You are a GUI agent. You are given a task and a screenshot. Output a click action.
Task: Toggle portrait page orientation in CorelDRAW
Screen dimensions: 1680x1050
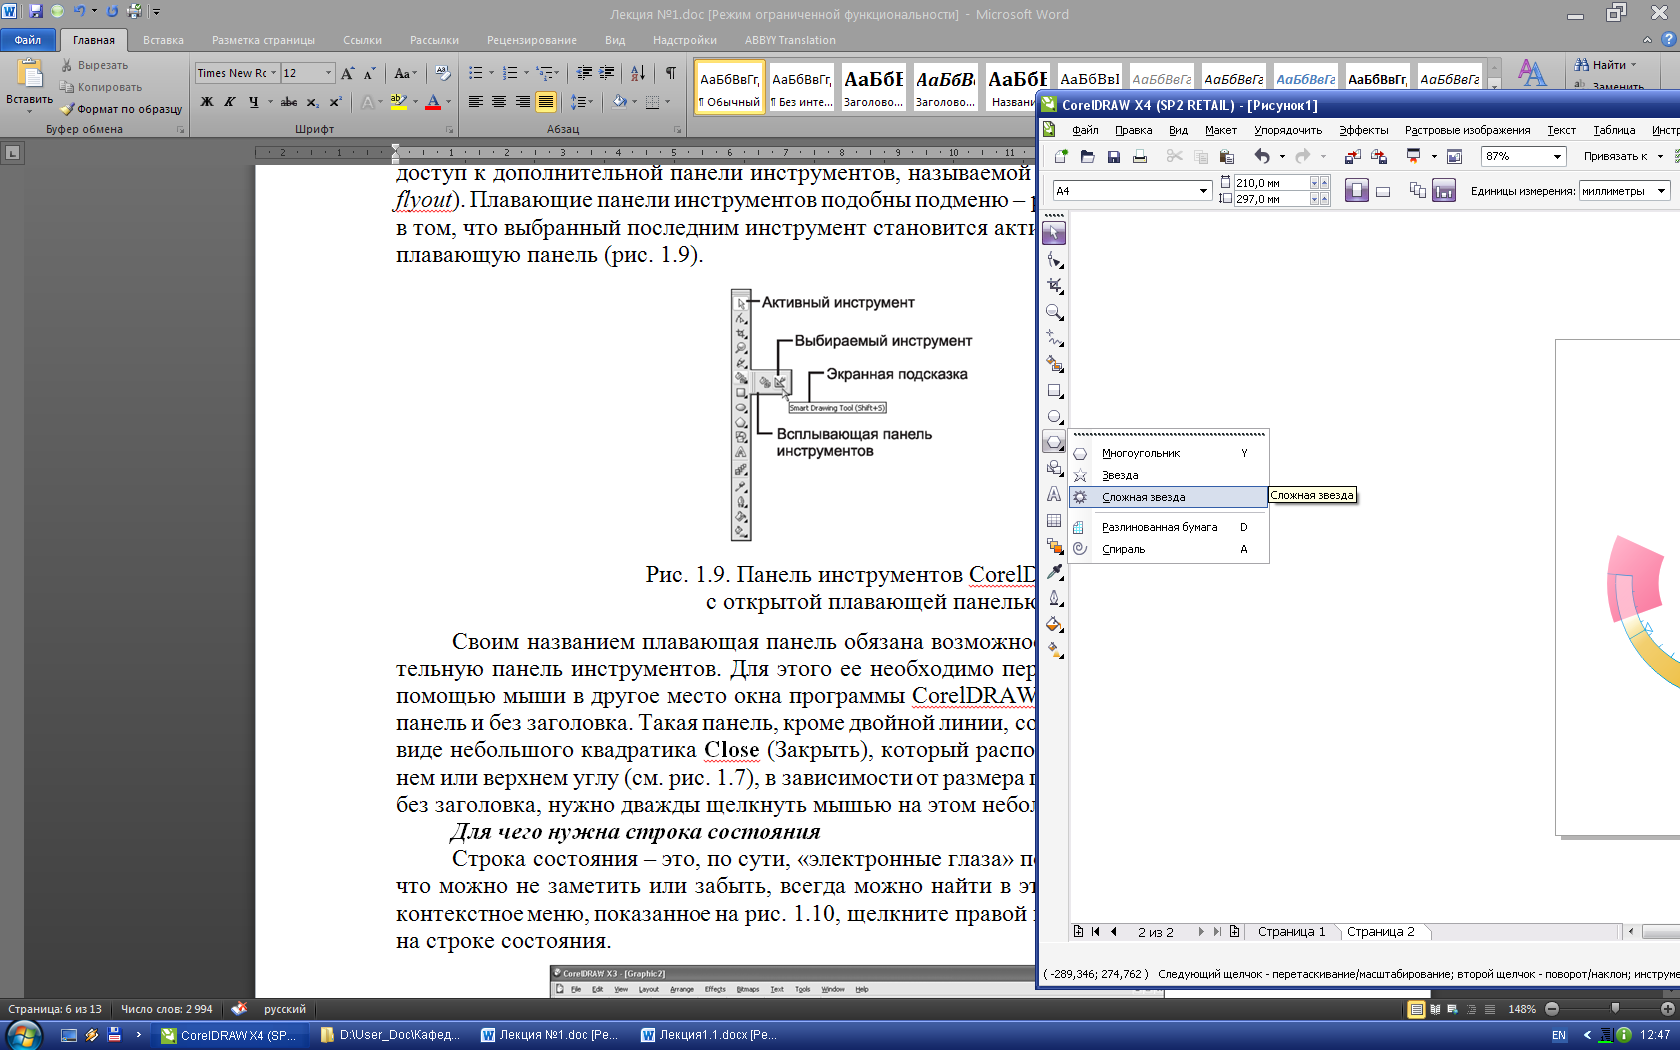point(1356,191)
